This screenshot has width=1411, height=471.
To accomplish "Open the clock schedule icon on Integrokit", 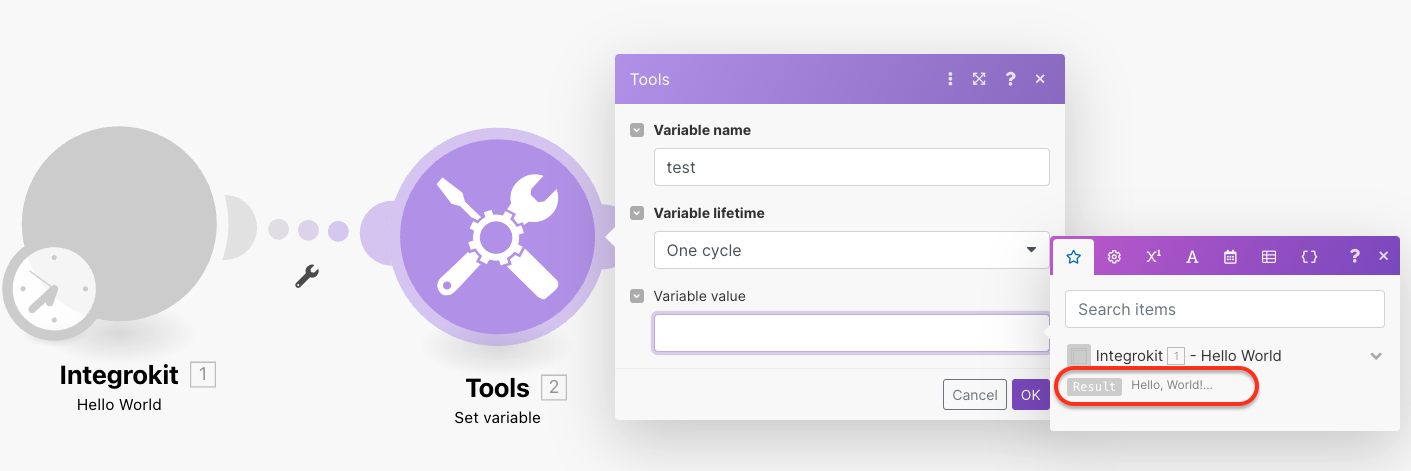I will pyautogui.click(x=49, y=291).
